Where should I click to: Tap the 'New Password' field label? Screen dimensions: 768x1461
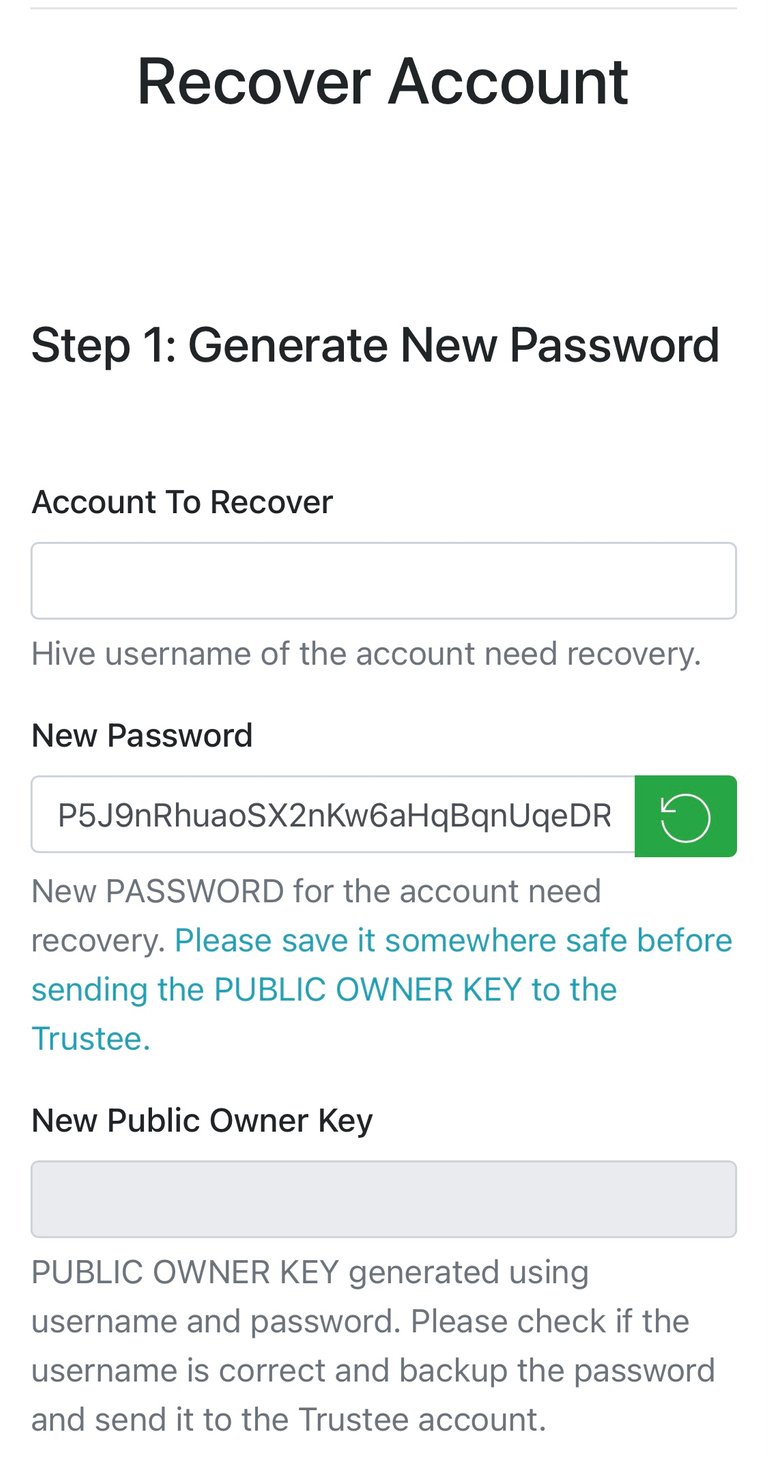[x=142, y=736]
